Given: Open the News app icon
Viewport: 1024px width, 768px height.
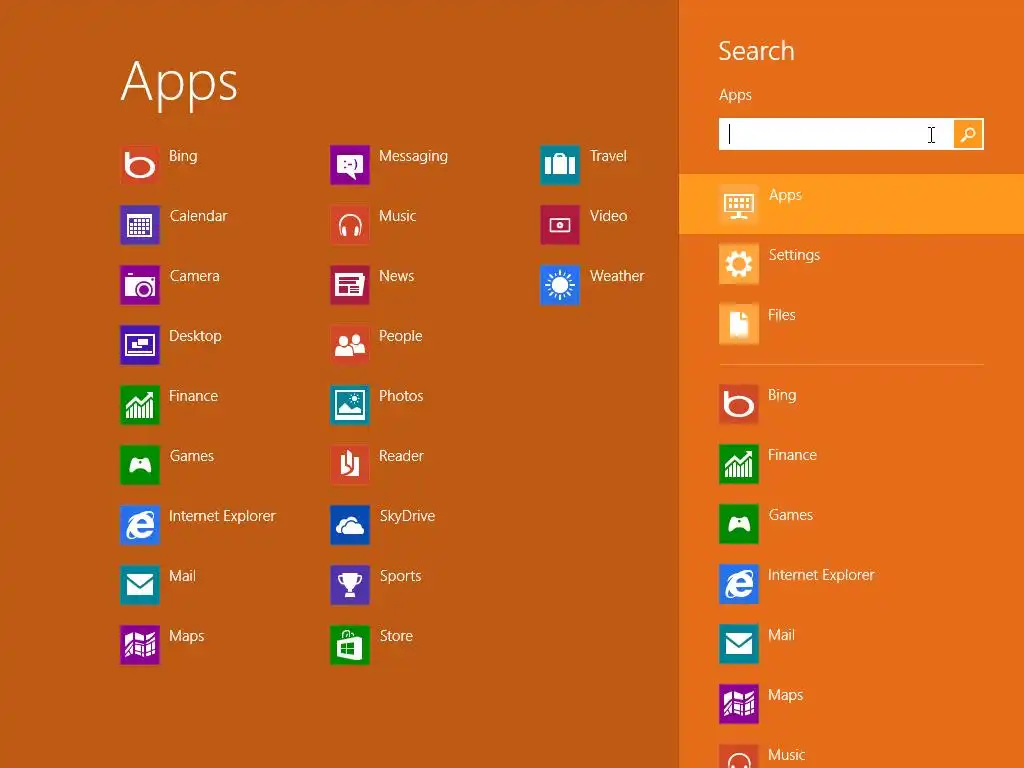Looking at the screenshot, I should [x=350, y=285].
